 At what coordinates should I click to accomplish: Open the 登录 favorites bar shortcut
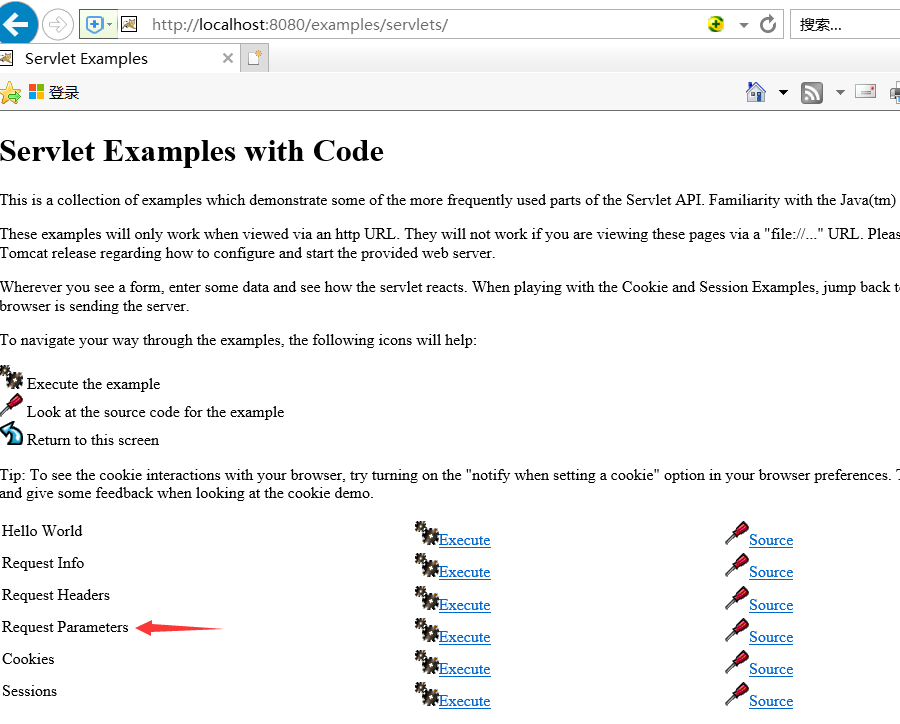coord(54,92)
